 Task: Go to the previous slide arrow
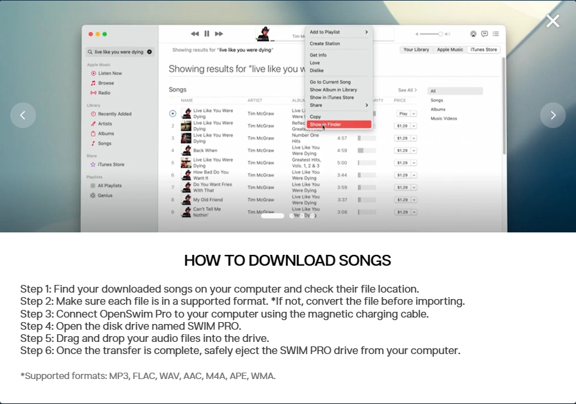click(x=23, y=115)
